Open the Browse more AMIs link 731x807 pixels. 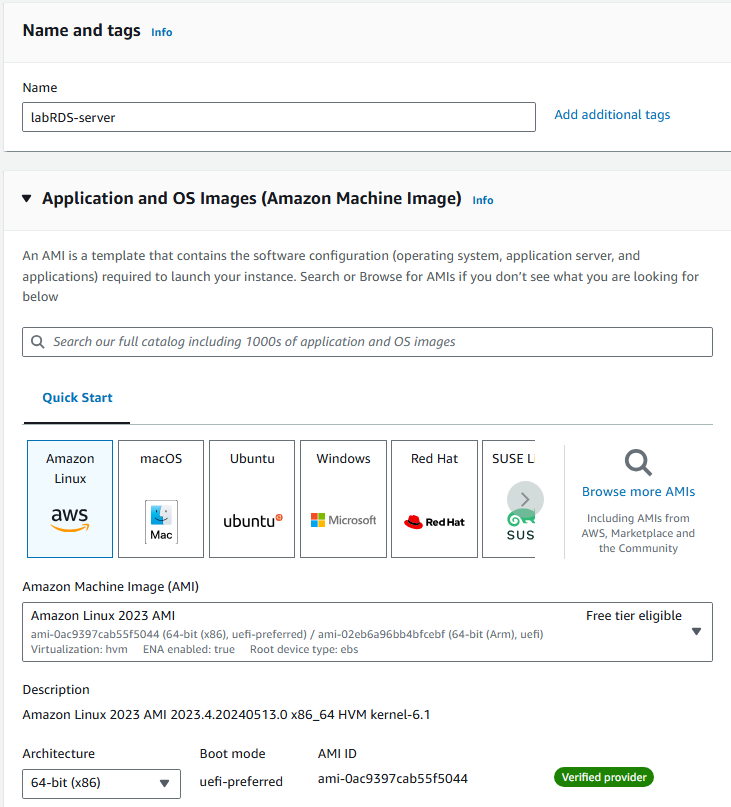click(638, 492)
